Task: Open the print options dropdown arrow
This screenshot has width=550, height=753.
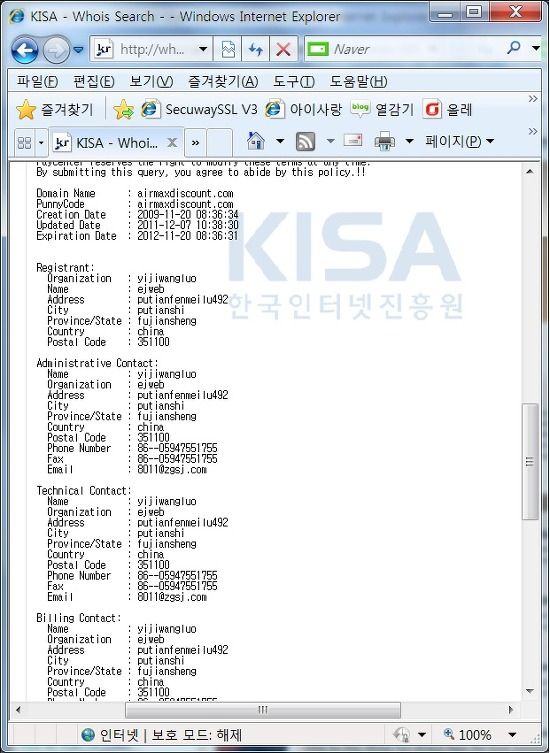Action: point(409,141)
